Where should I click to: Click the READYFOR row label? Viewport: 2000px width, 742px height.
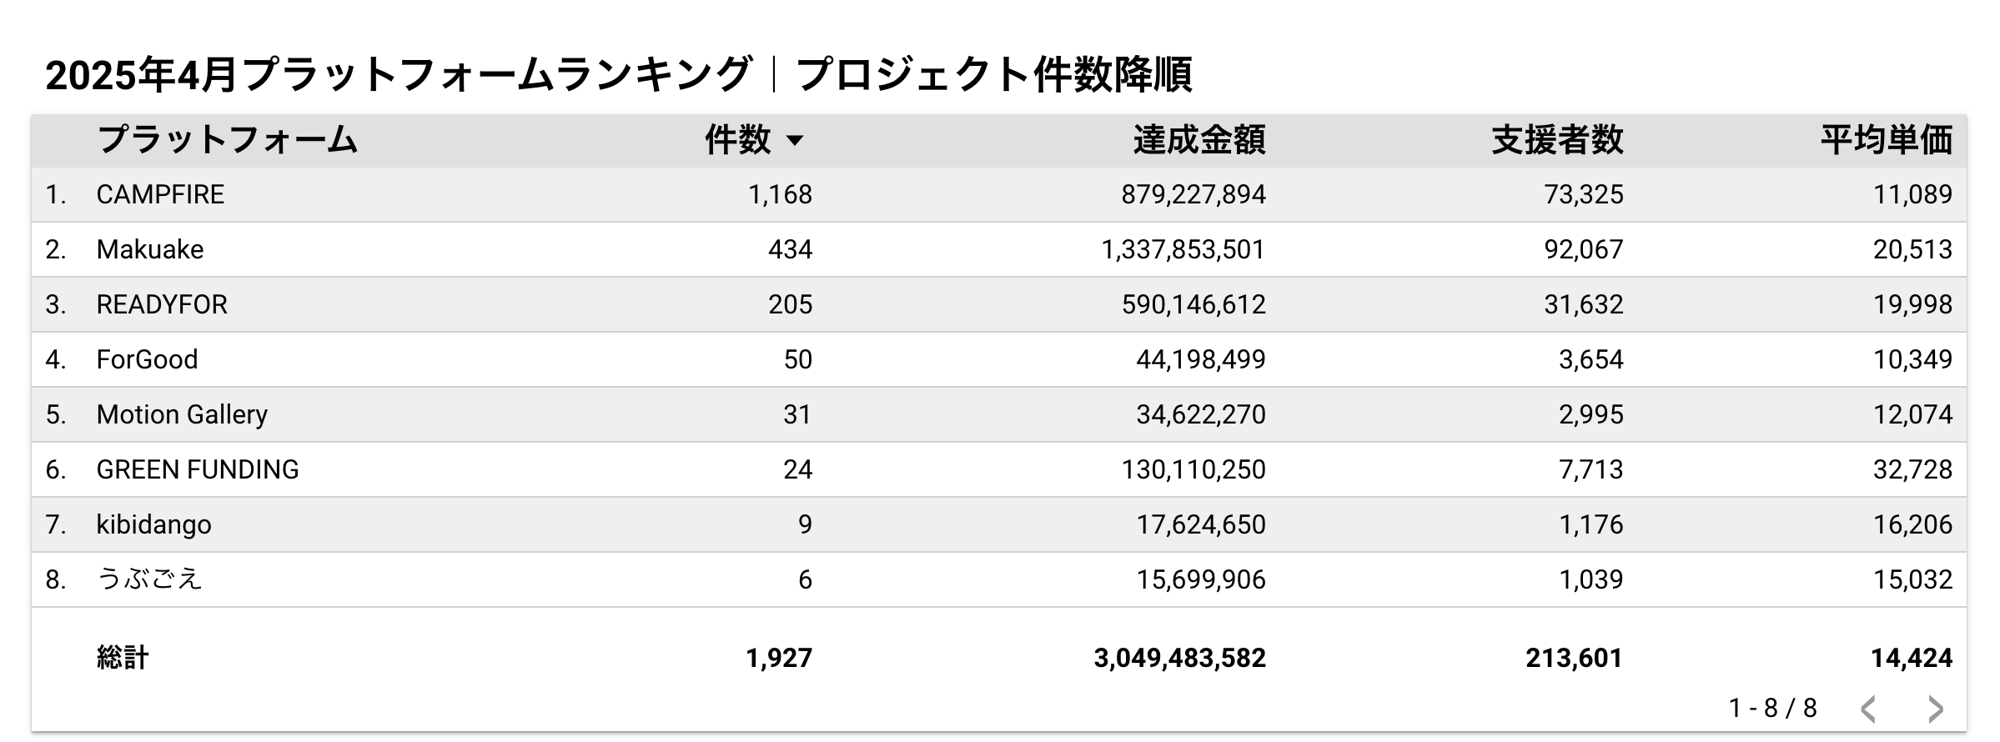coord(162,305)
